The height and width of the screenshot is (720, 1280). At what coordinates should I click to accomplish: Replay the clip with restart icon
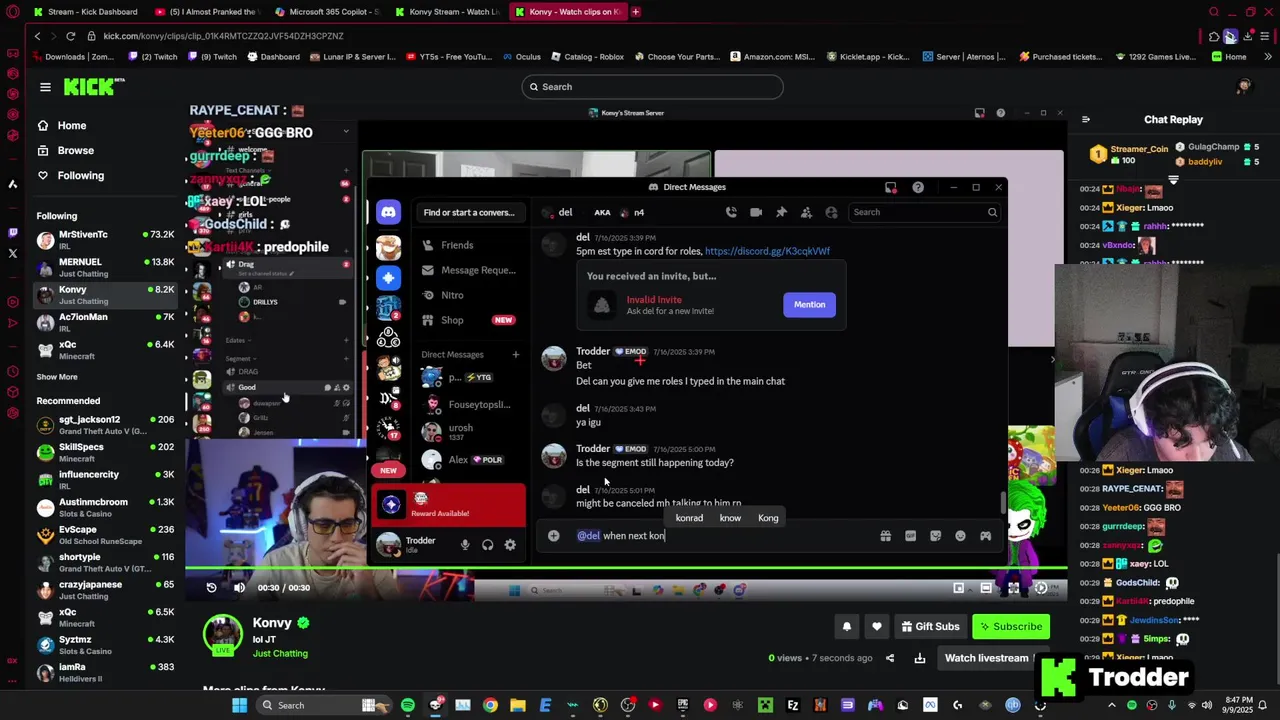pos(211,588)
